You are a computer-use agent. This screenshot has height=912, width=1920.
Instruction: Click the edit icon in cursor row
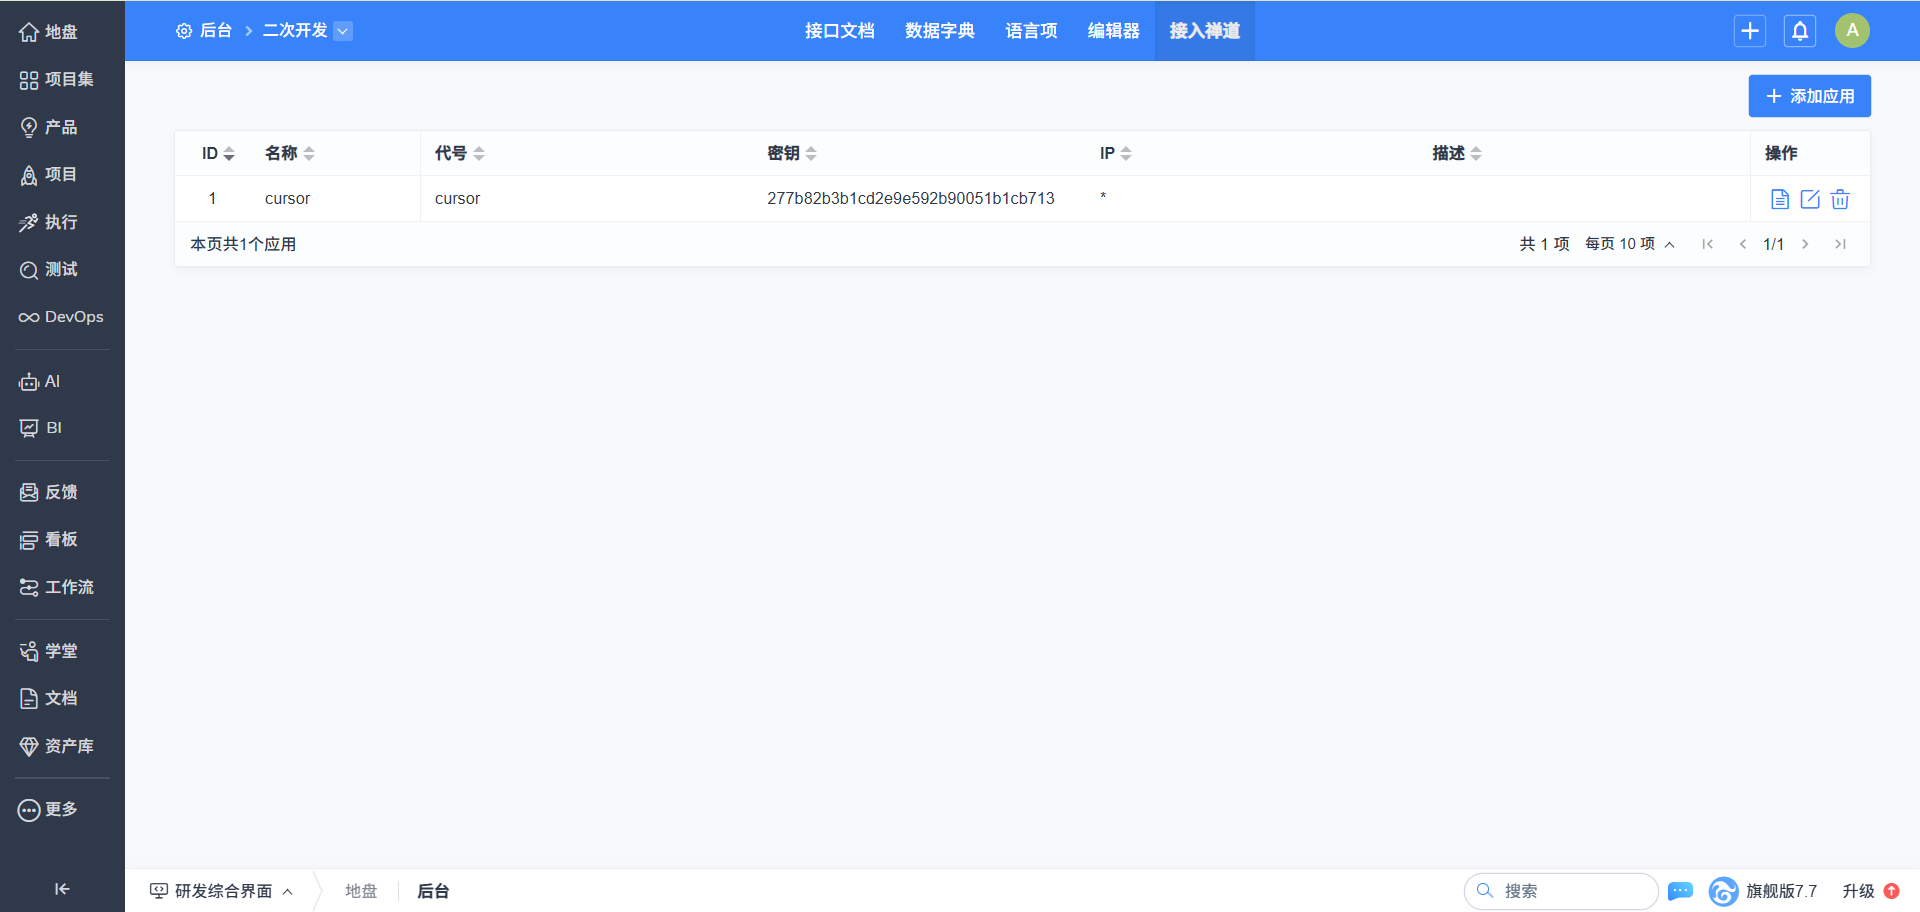pyautogui.click(x=1810, y=199)
